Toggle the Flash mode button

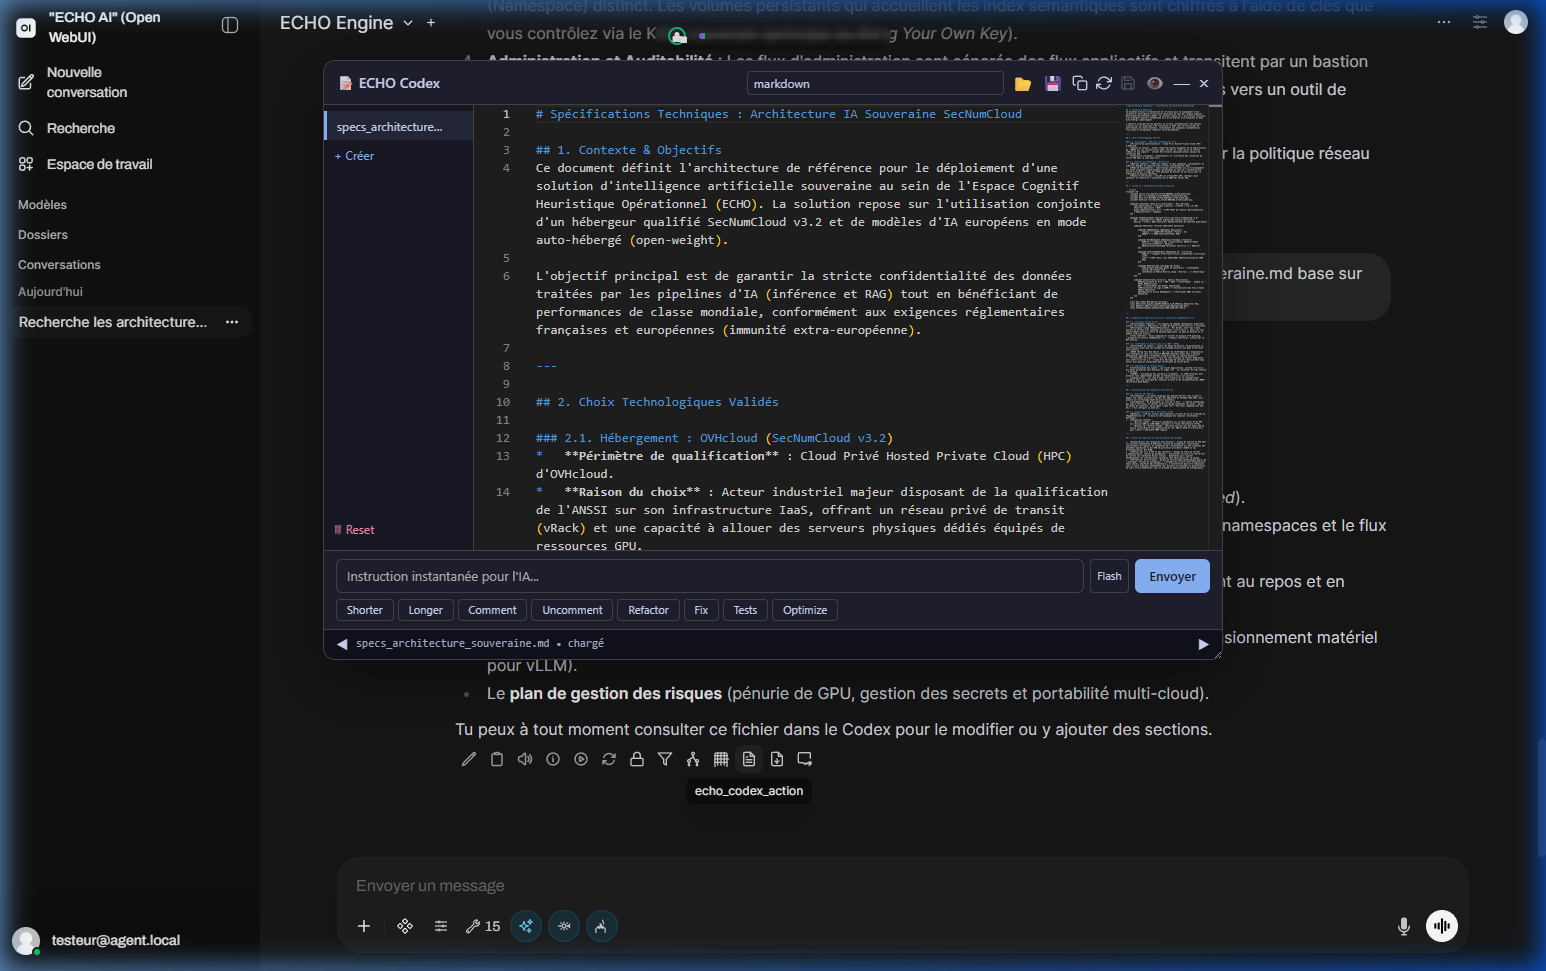1109,576
